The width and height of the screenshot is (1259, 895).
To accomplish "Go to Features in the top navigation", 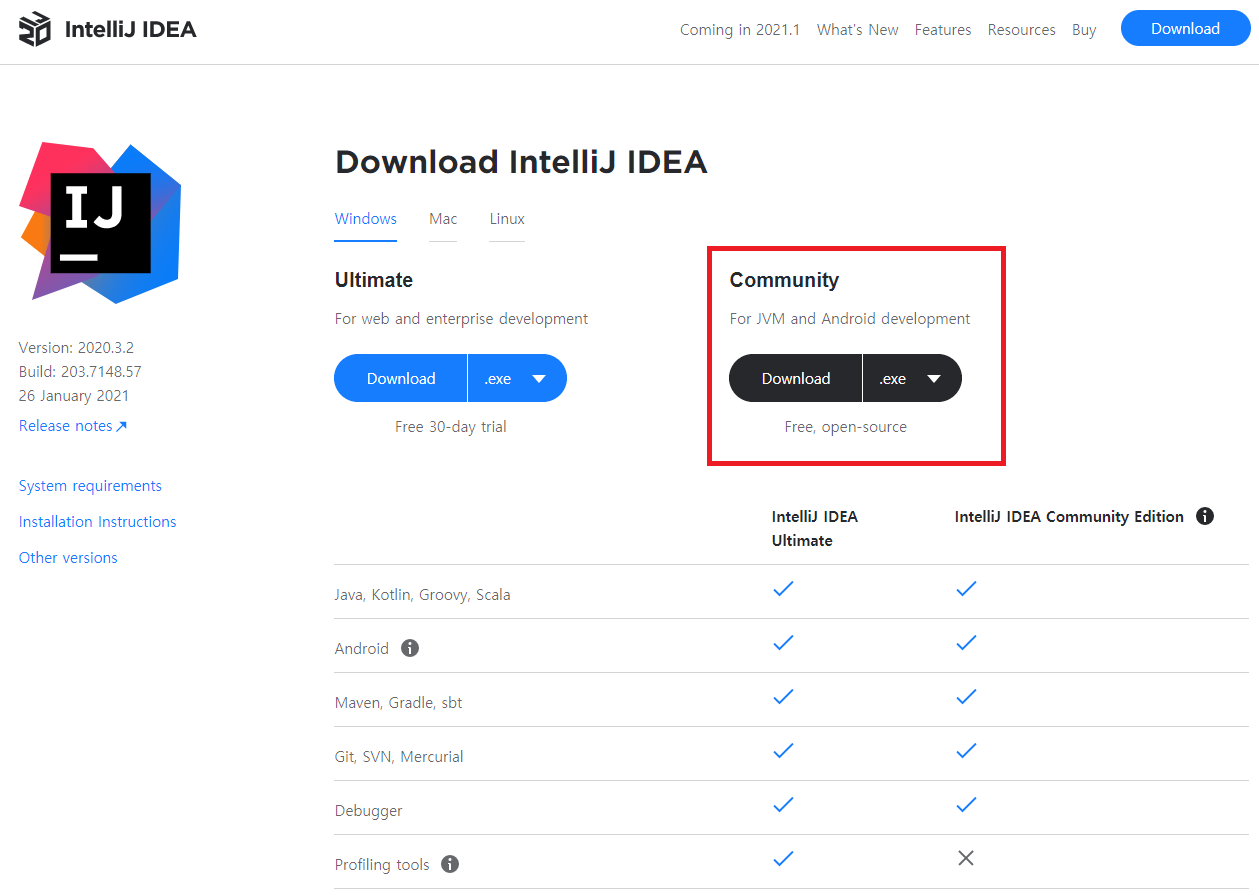I will pyautogui.click(x=943, y=30).
